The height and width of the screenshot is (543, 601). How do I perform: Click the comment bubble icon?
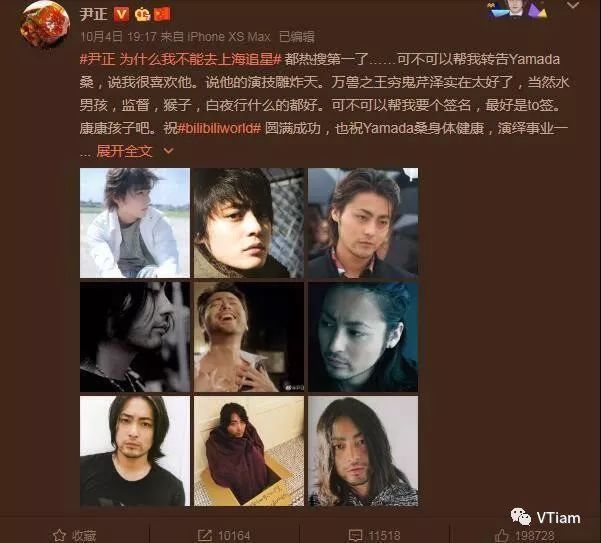355,535
